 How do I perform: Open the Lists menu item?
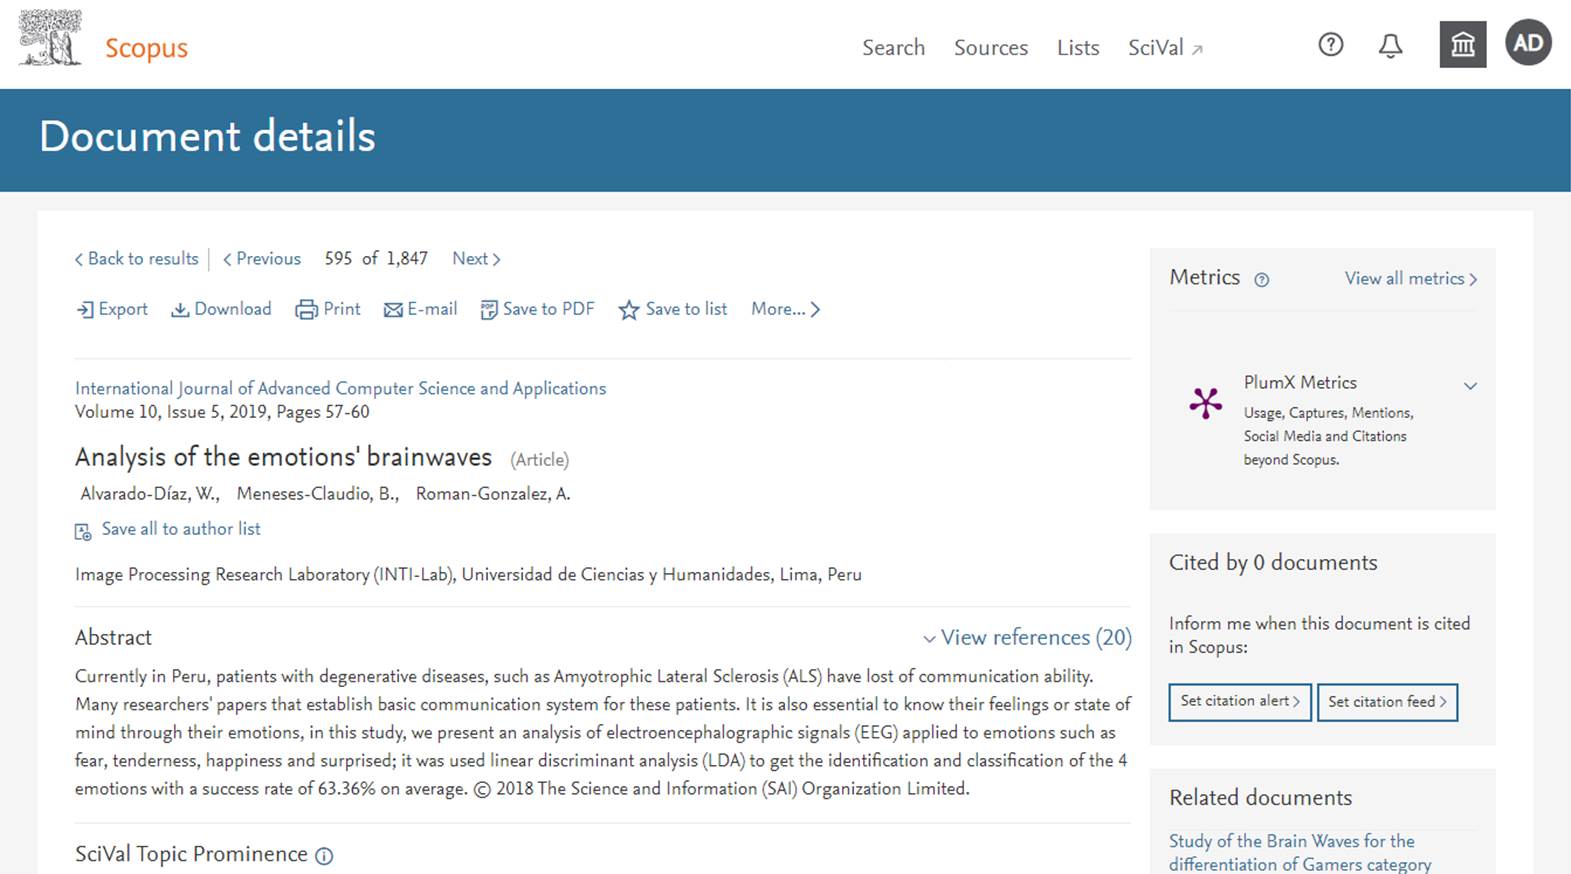(x=1078, y=47)
